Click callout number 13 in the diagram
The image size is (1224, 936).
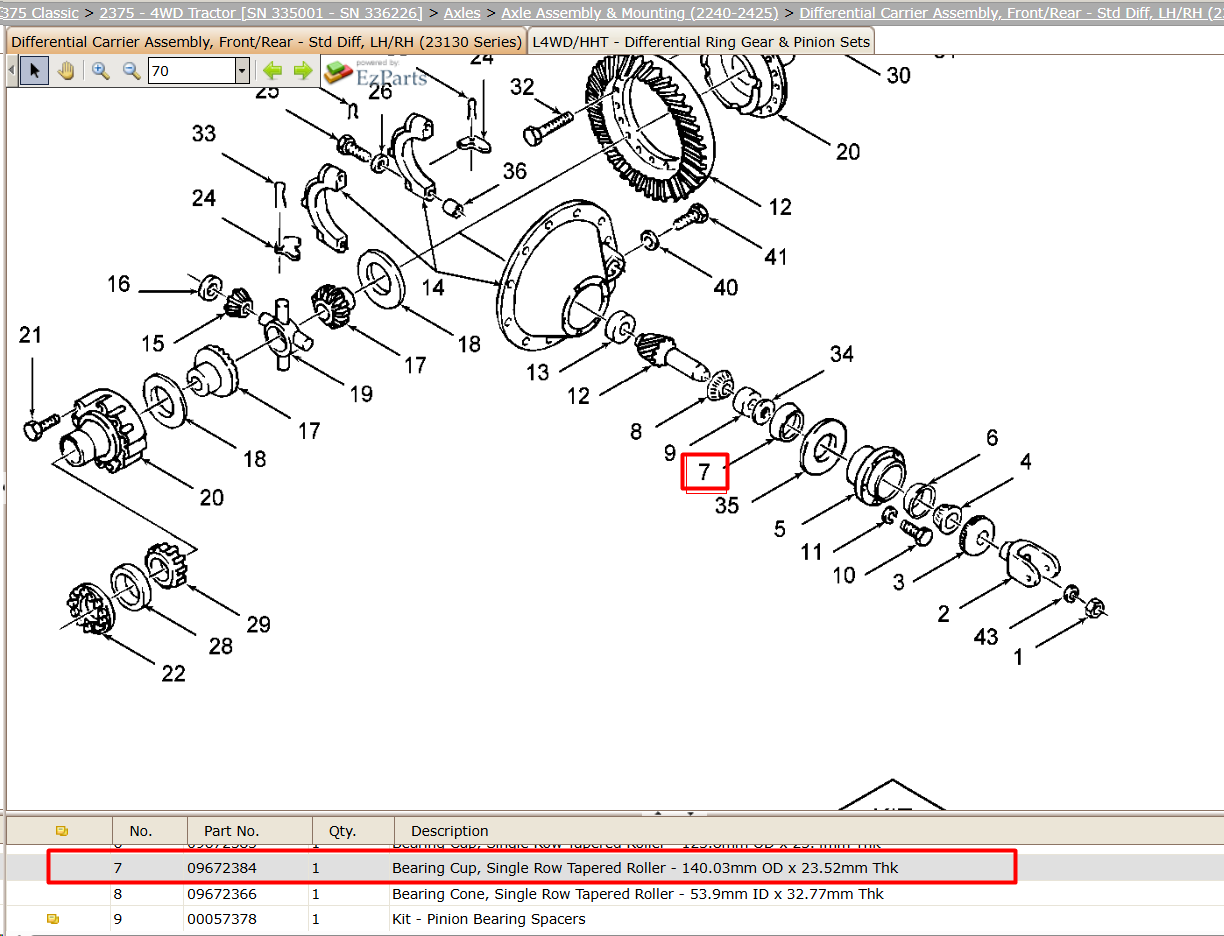(538, 373)
